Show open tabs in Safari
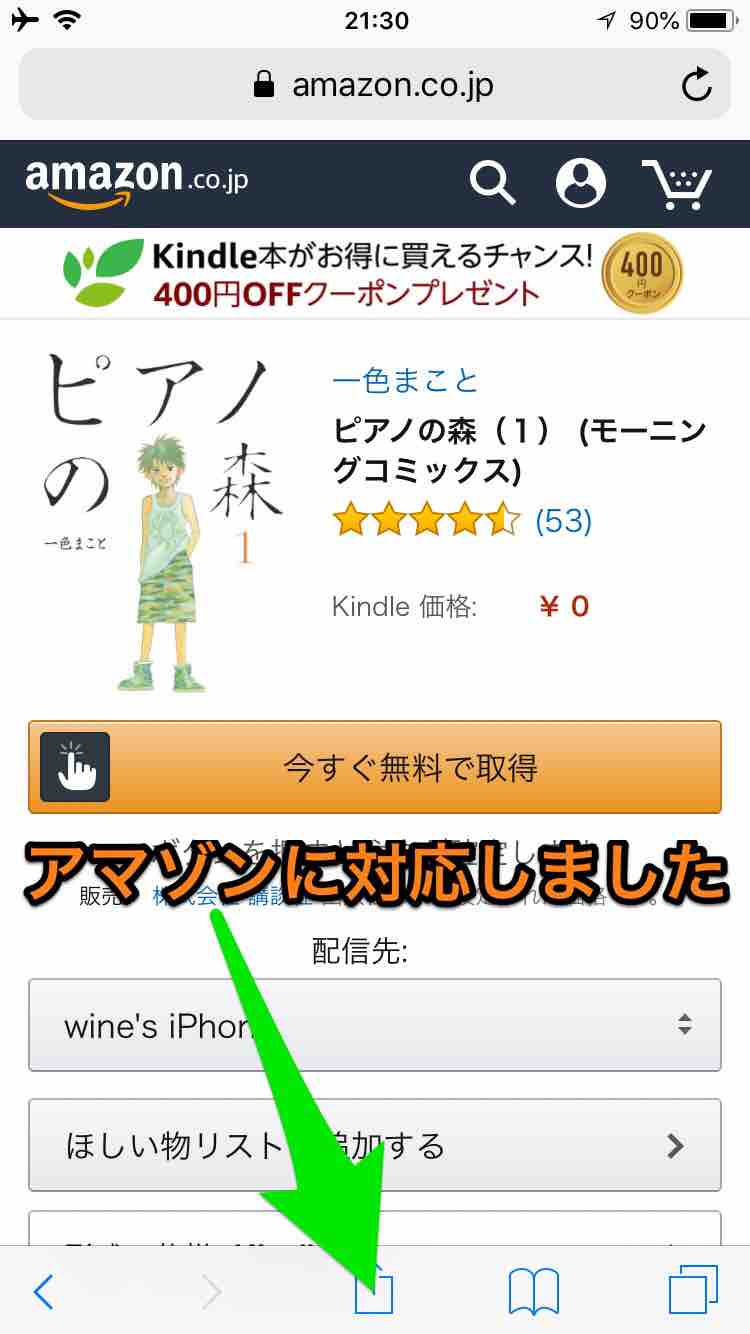The image size is (750, 1334). tap(693, 1291)
